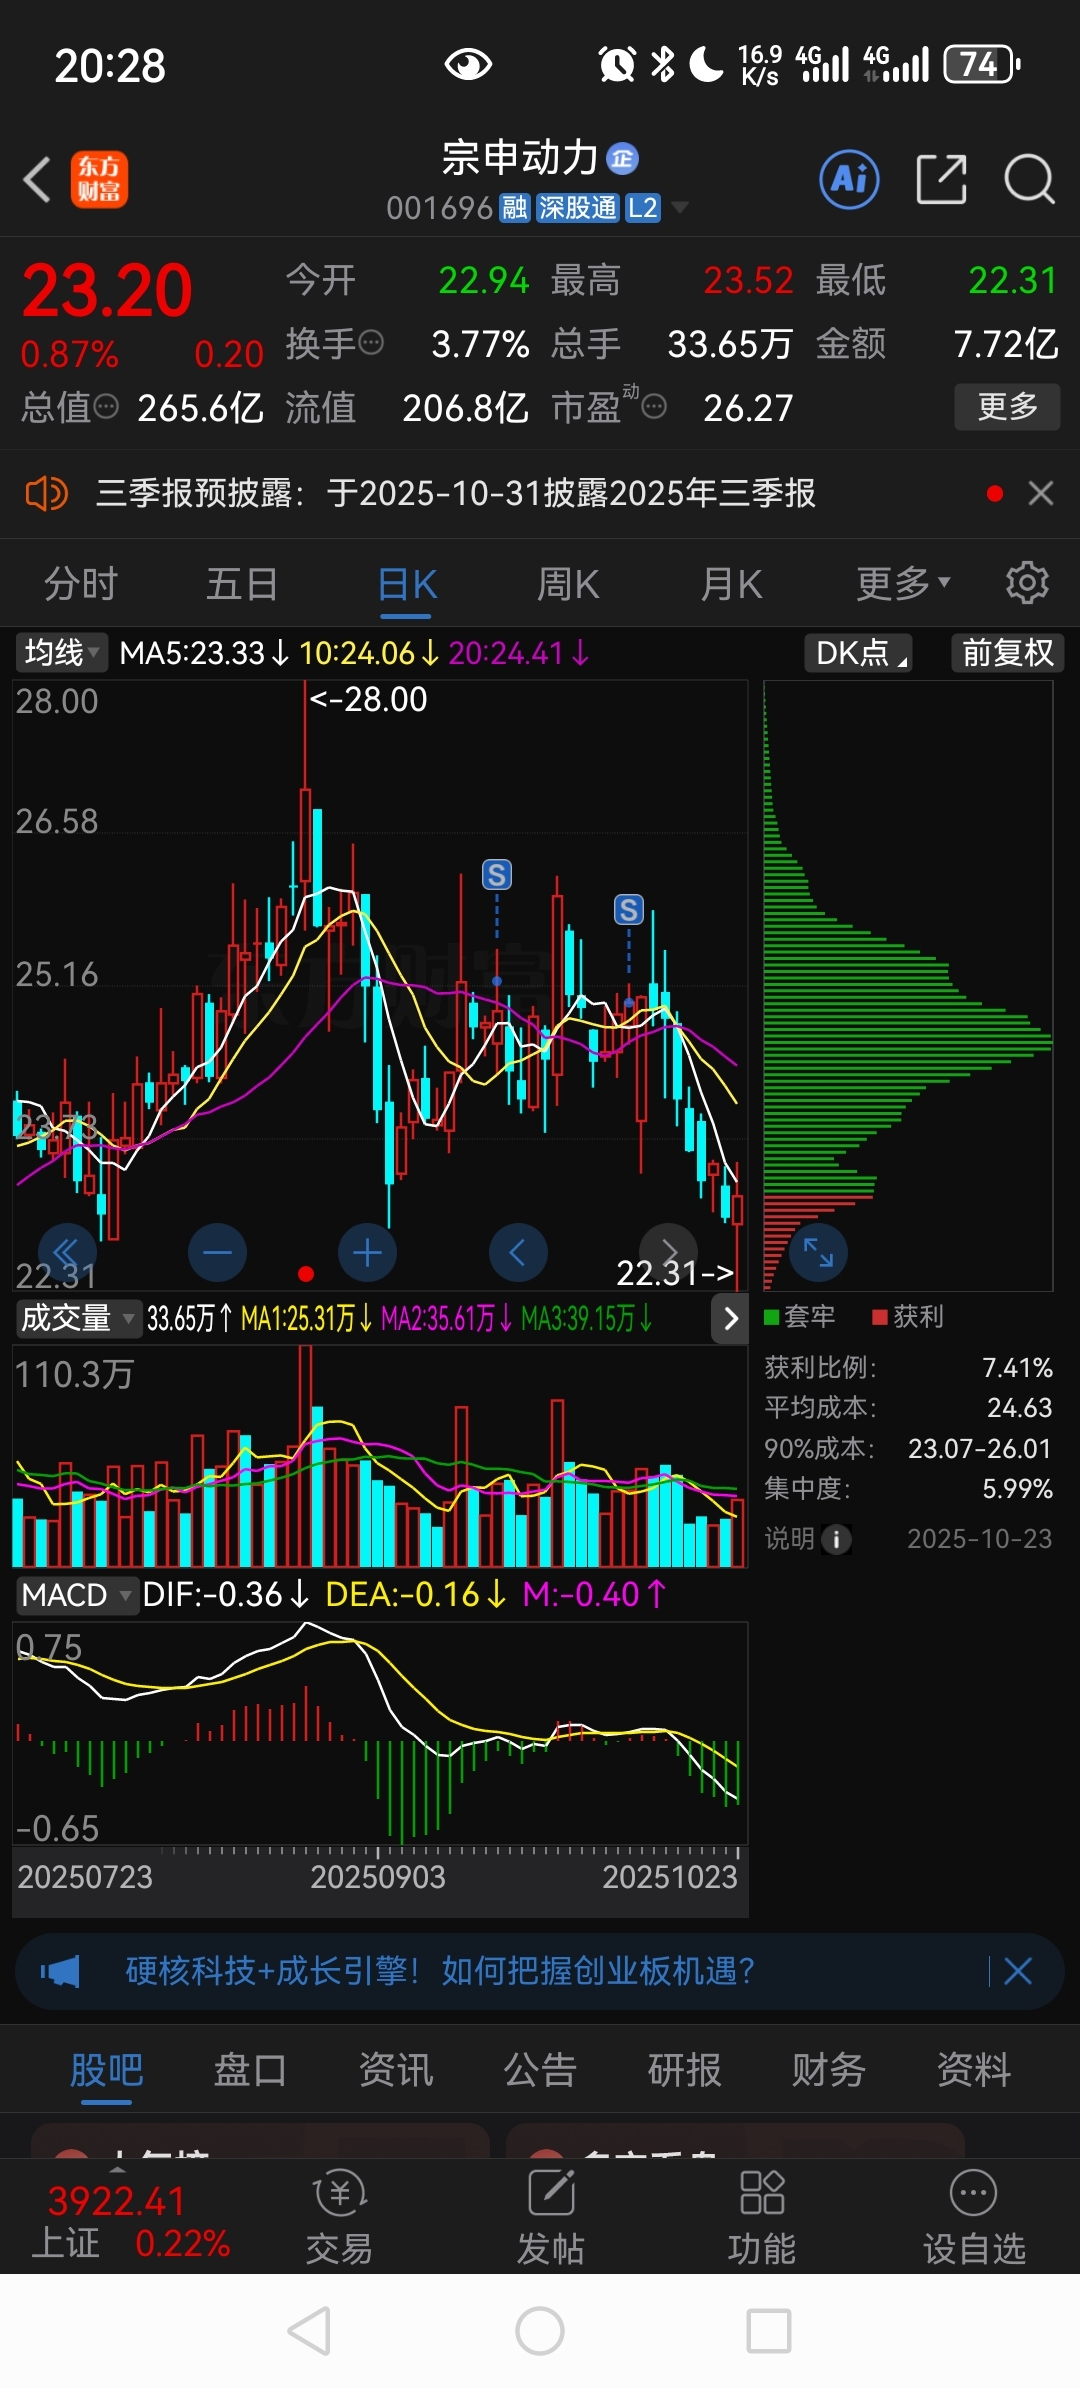Open the 说明 info icon
Viewport: 1080px width, 2388px height.
[836, 1539]
